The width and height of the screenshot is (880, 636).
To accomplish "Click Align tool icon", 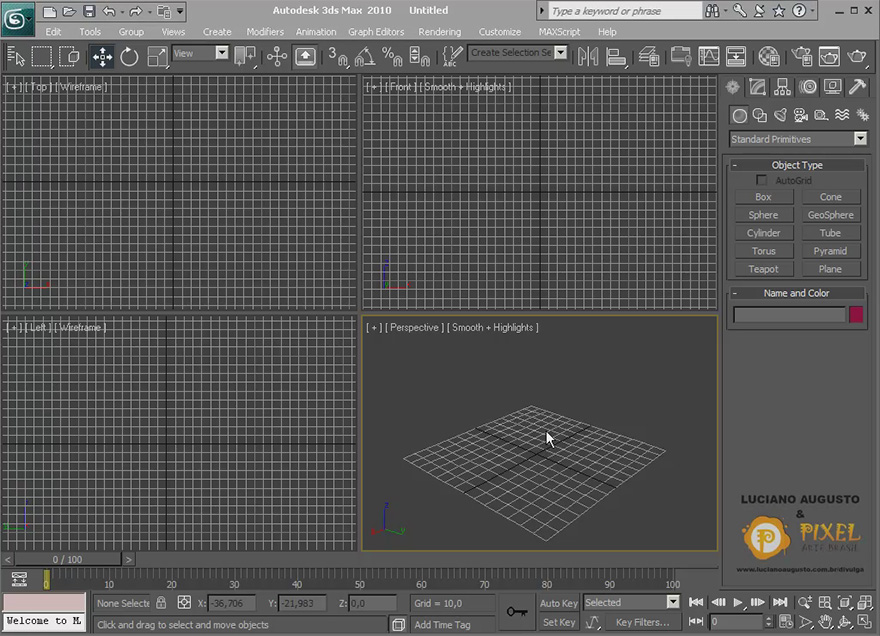I will (616, 56).
